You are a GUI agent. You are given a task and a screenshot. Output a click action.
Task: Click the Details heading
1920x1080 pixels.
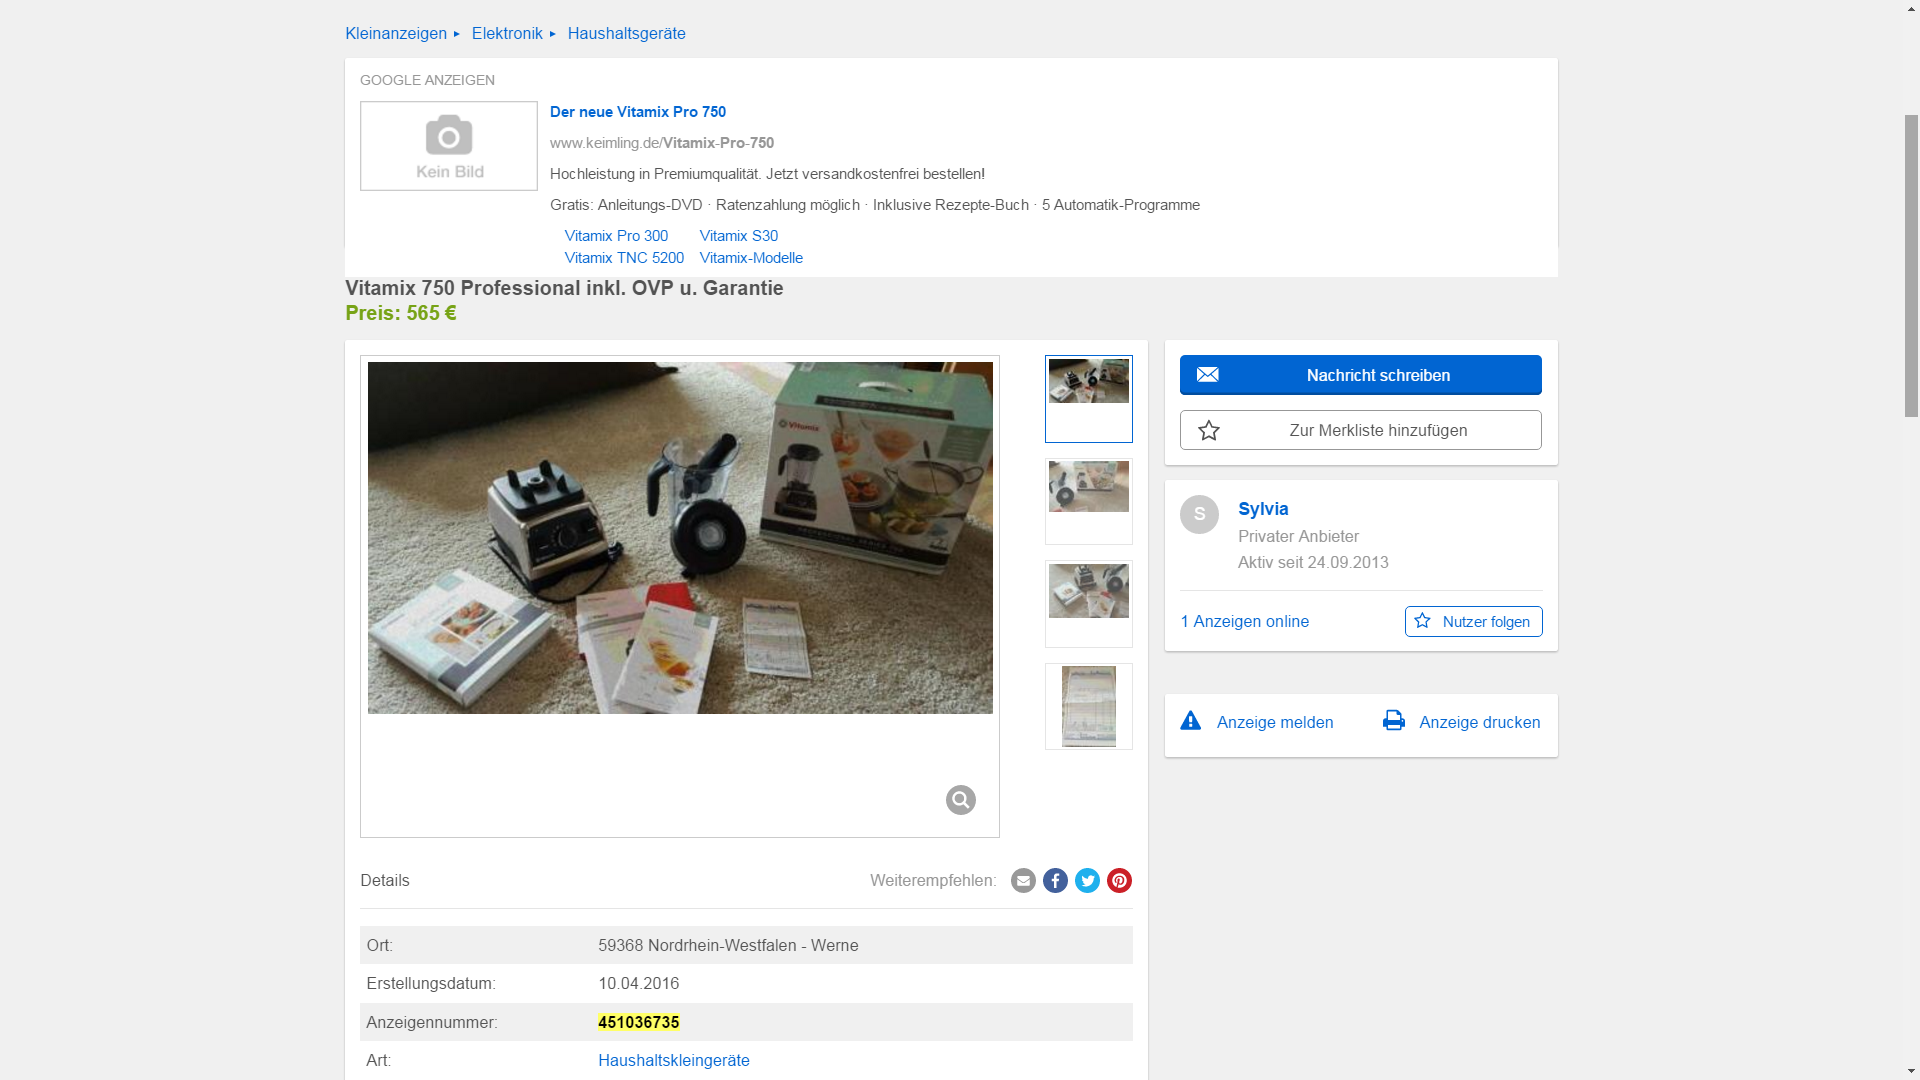coord(385,880)
